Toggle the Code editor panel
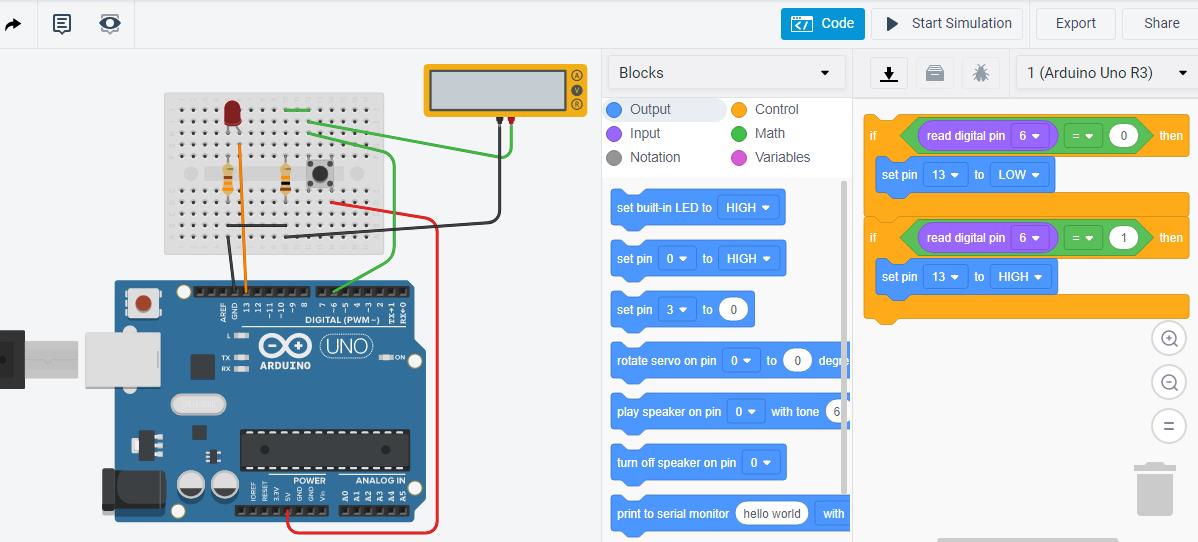The height and width of the screenshot is (542, 1198). [x=822, y=23]
